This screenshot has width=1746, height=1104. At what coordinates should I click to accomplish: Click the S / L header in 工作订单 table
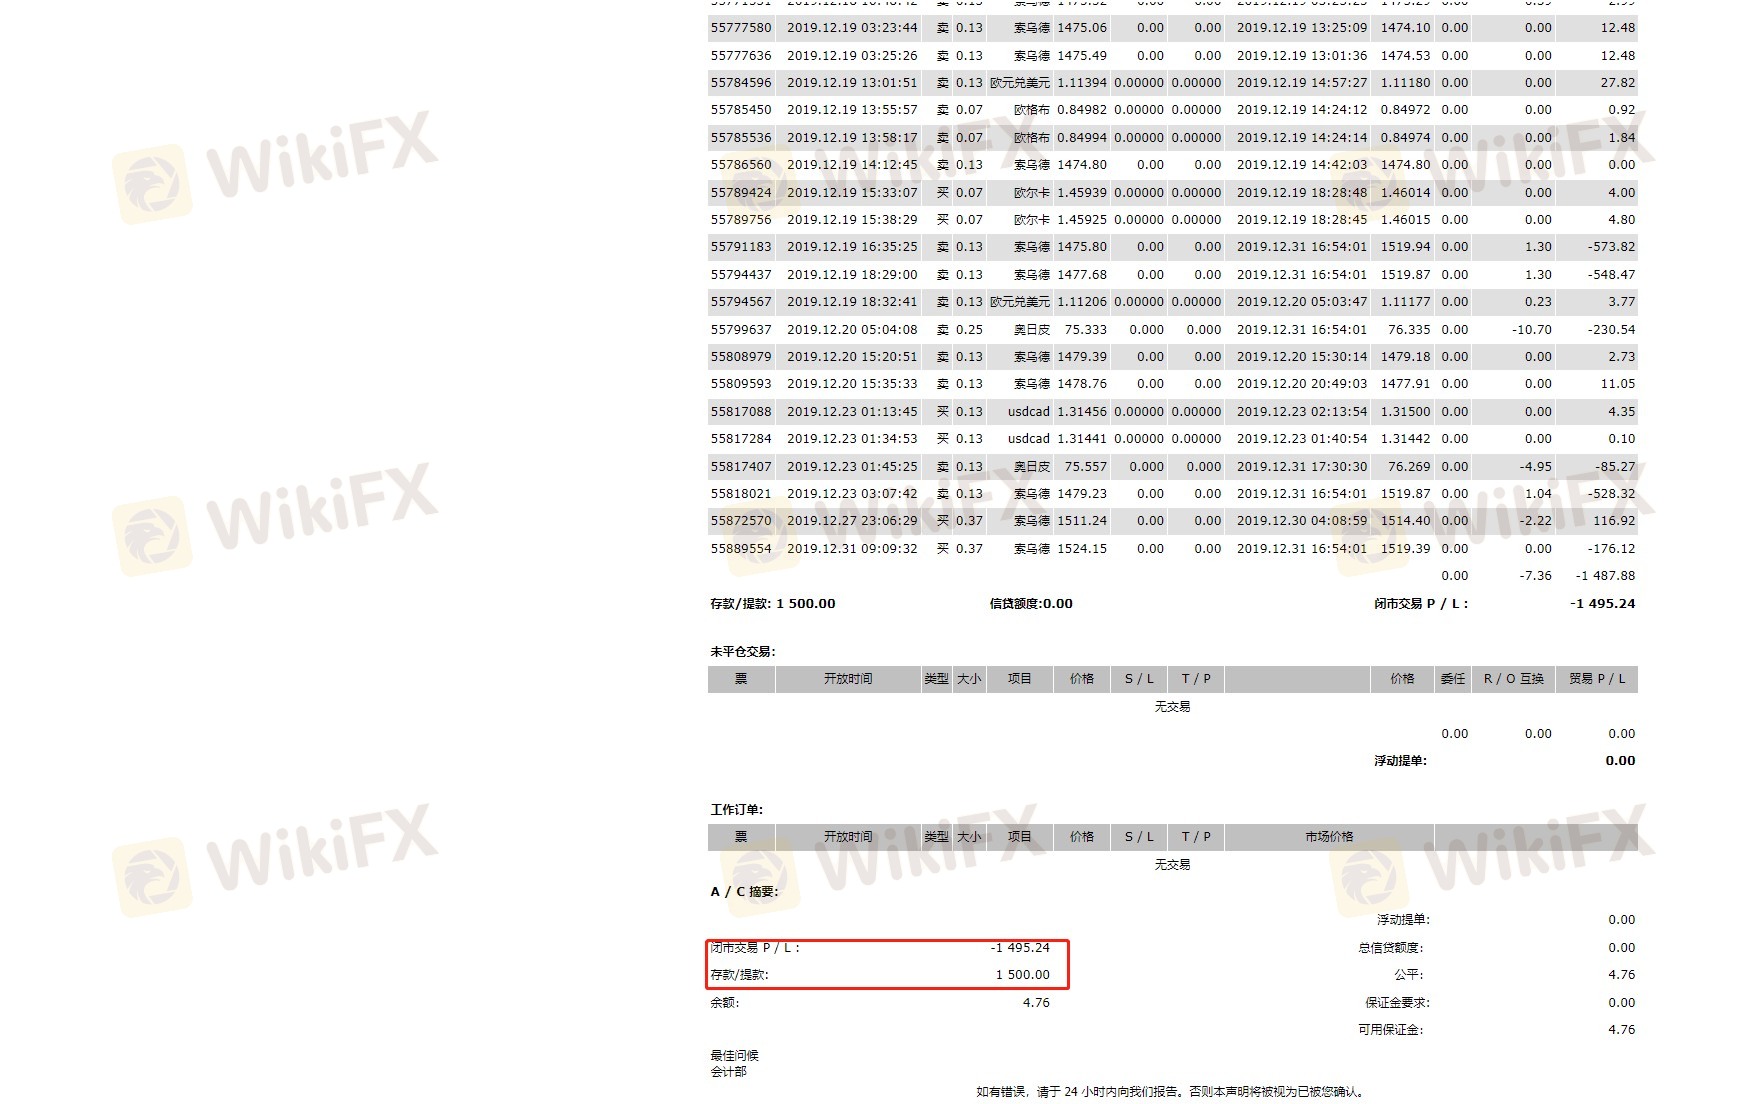click(1139, 837)
